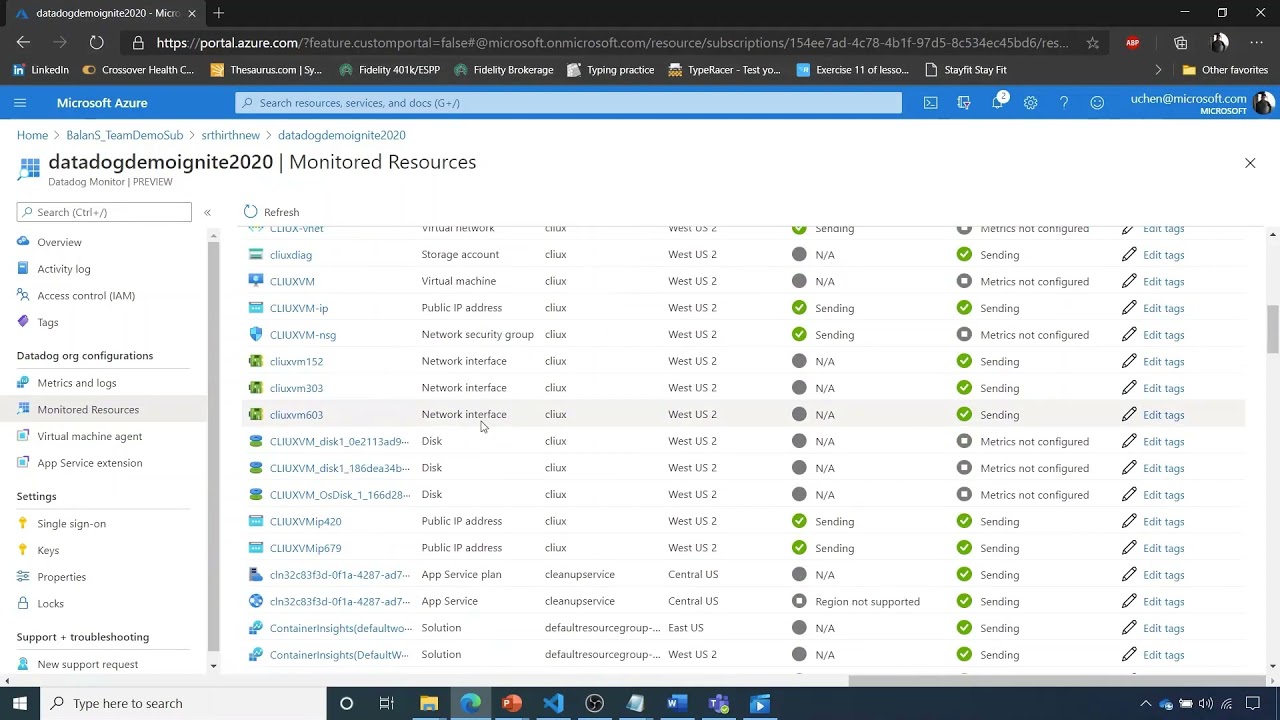
Task: Click the CLIUXVM virtual machine icon
Action: 256,281
